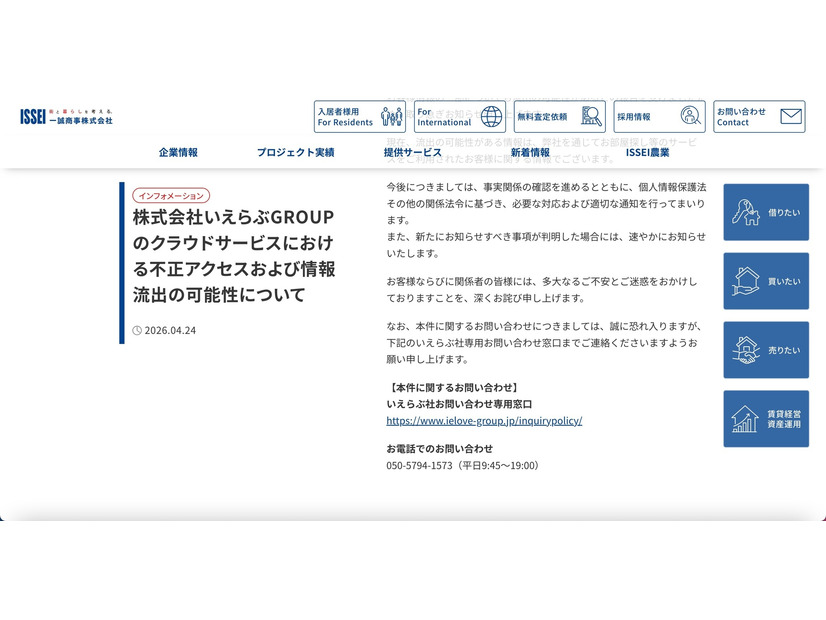Open the 売りたい side tile
Image resolution: width=826 pixels, height=620 pixels.
point(766,350)
